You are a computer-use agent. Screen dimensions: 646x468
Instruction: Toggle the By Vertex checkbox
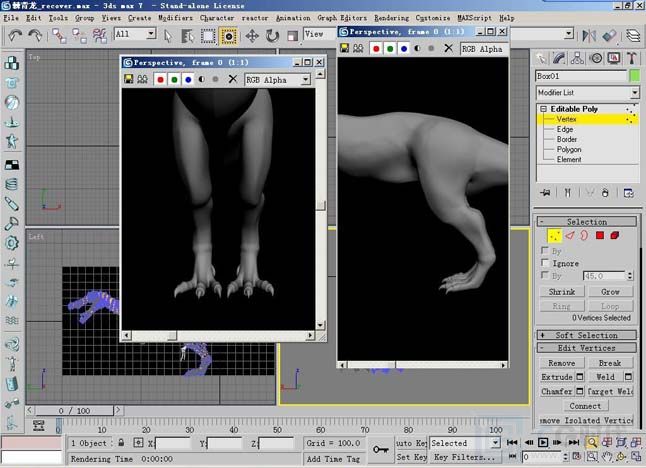(545, 250)
